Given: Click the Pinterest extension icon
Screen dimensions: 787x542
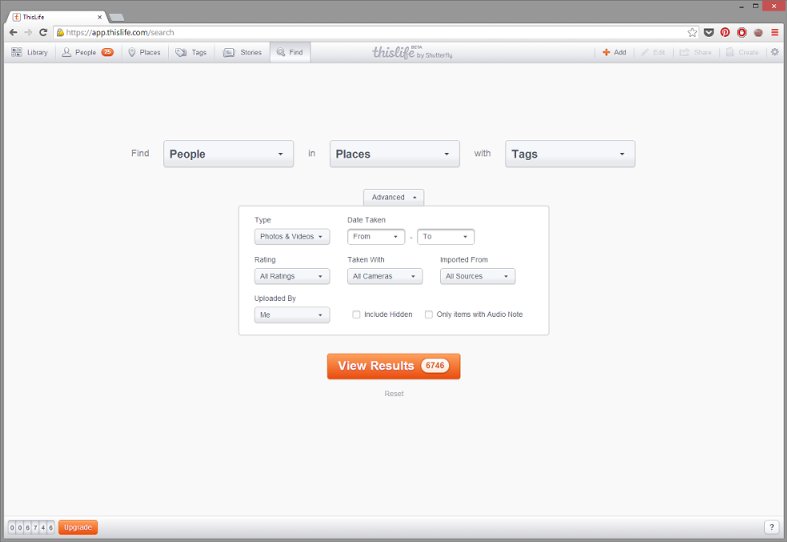Looking at the screenshot, I should point(725,32).
